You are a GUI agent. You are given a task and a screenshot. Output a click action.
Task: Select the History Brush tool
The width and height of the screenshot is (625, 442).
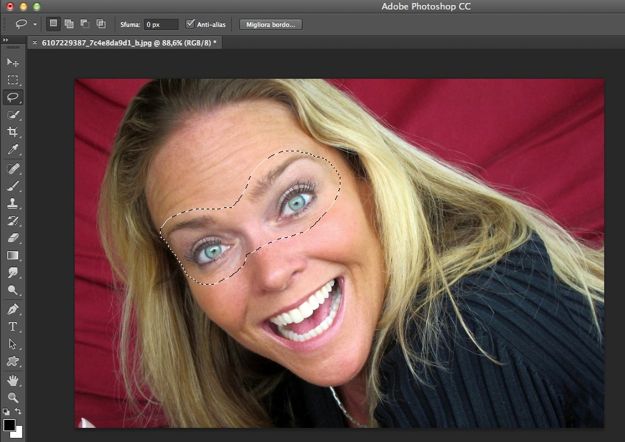13,220
